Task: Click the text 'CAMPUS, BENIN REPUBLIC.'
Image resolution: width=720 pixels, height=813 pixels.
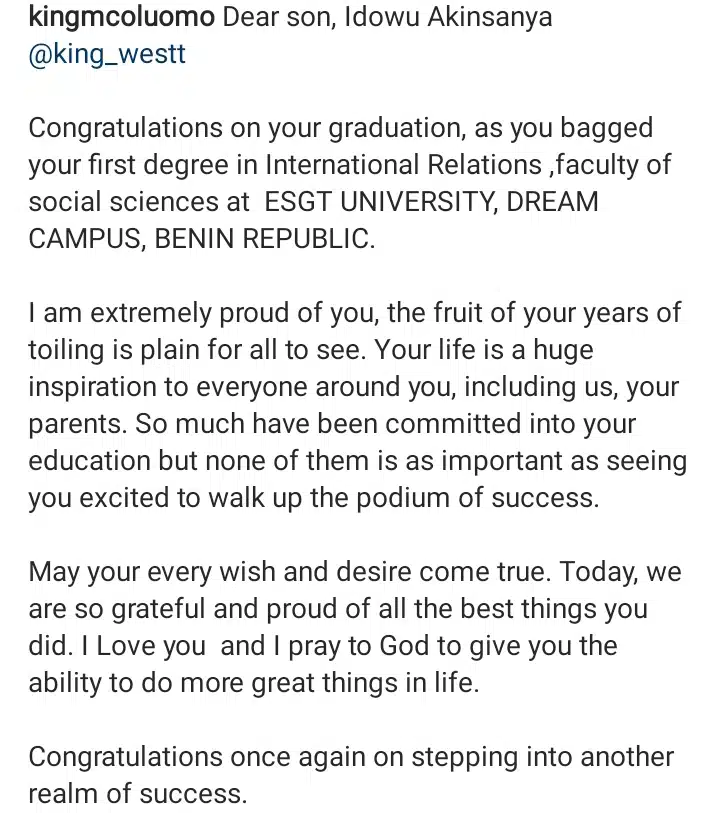Action: 202,239
